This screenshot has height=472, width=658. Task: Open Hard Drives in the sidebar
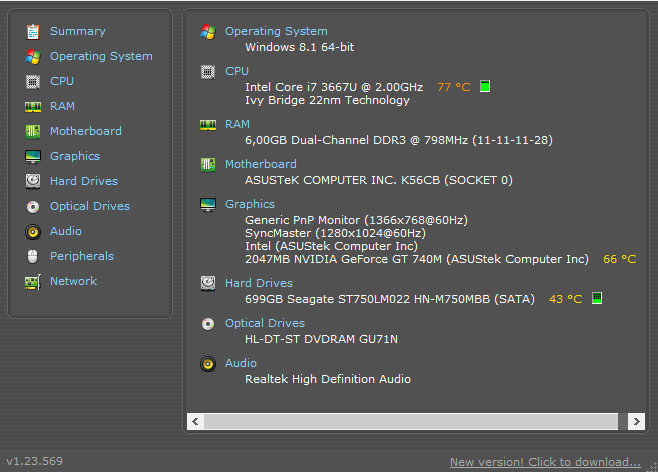(x=84, y=181)
